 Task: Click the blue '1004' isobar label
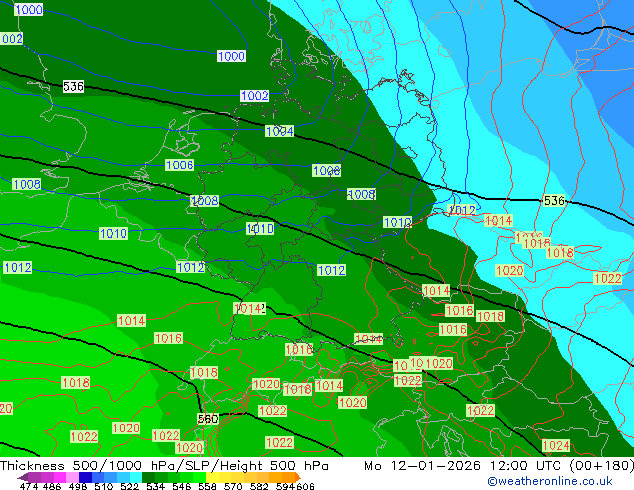click(x=279, y=131)
